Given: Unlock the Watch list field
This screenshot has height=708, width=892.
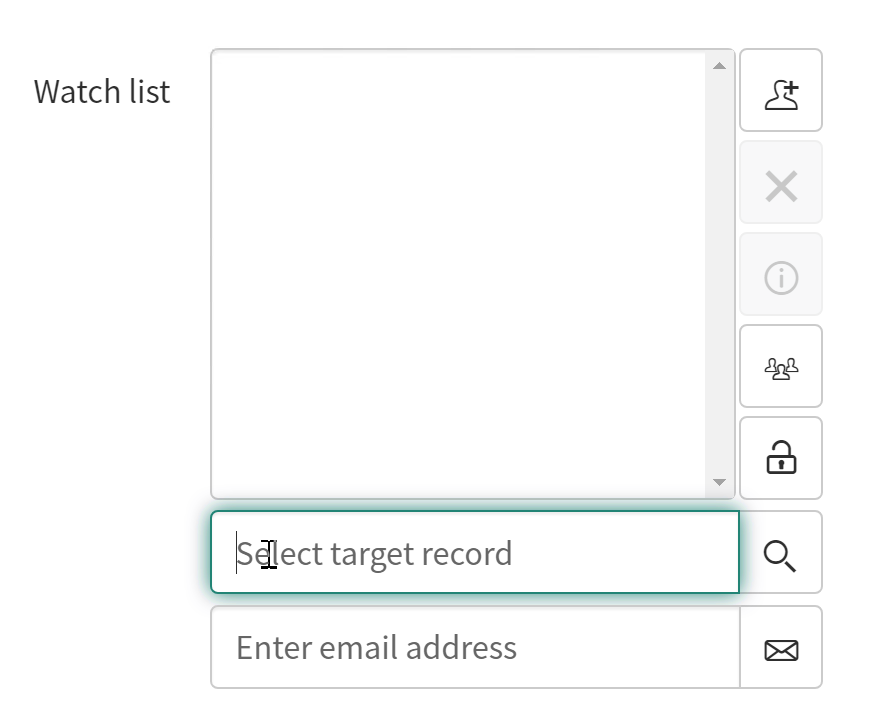Looking at the screenshot, I should (780, 459).
